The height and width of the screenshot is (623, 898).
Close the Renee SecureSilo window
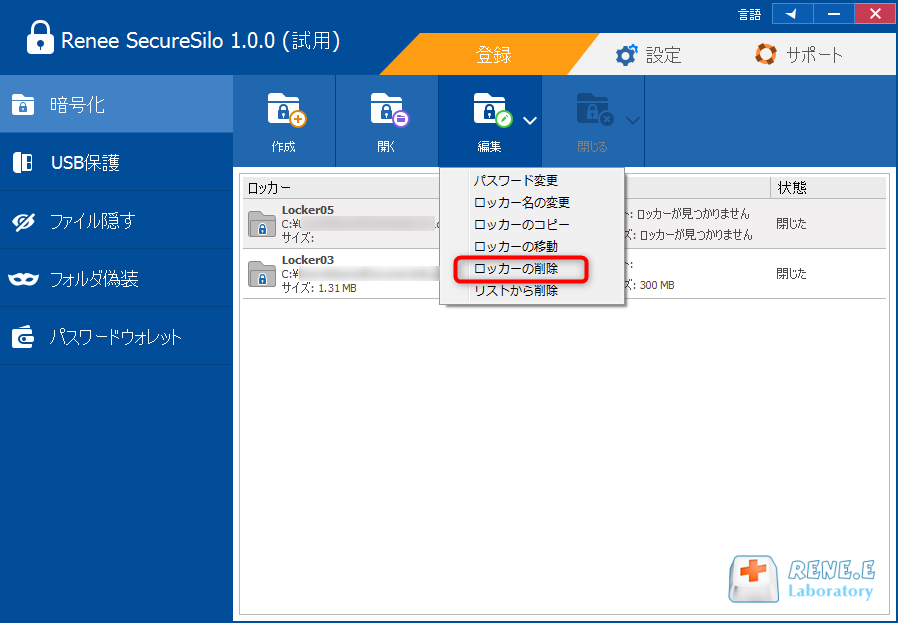(875, 14)
